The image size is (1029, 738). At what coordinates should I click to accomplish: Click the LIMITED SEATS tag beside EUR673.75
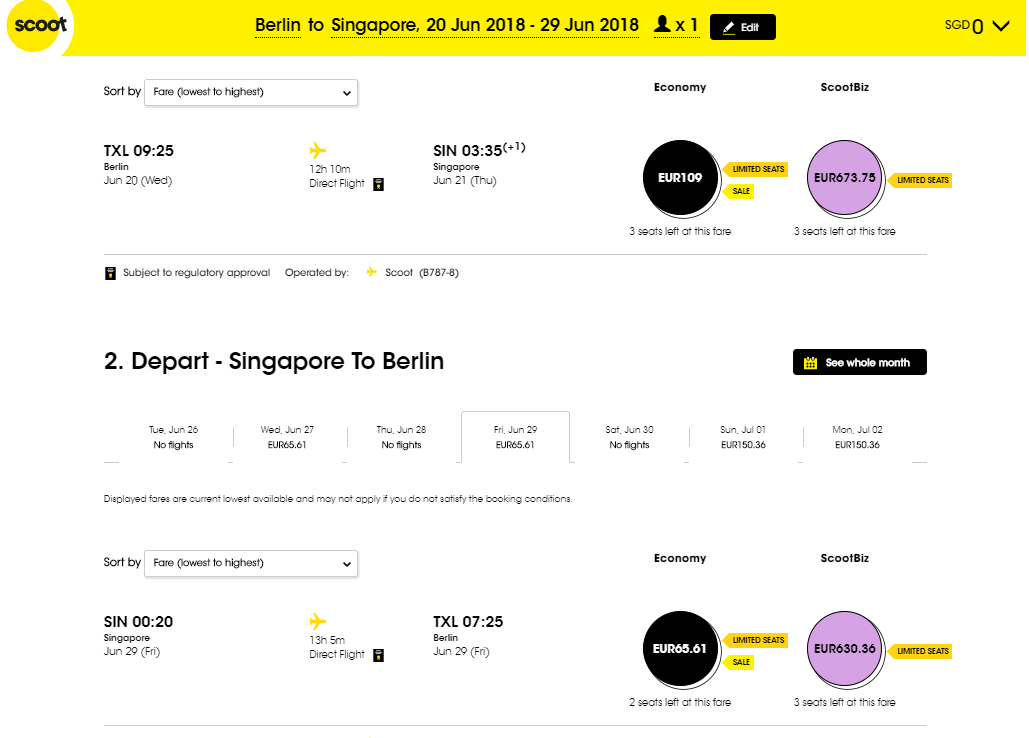point(920,180)
